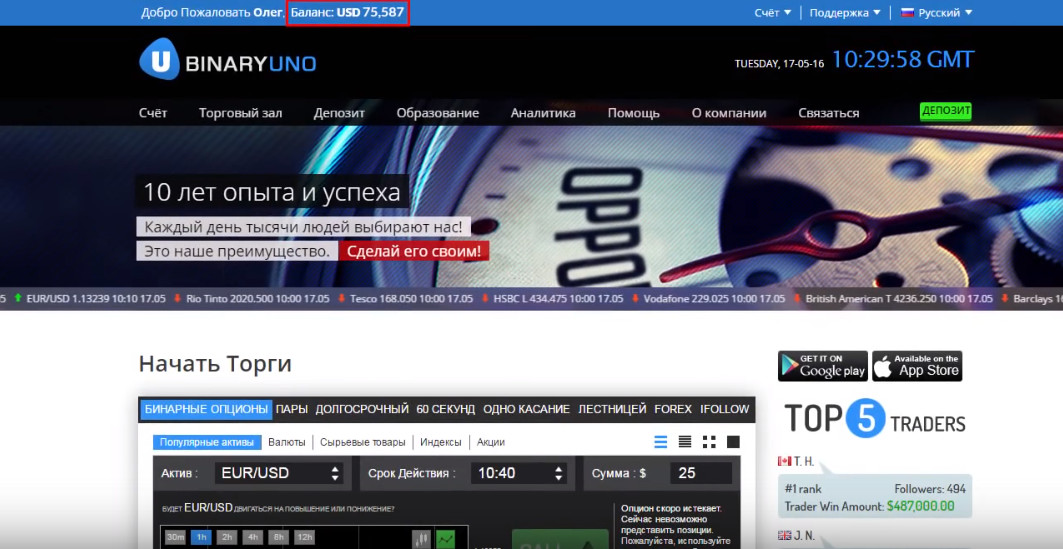
Task: Open the Образование navigation item
Action: 437,113
